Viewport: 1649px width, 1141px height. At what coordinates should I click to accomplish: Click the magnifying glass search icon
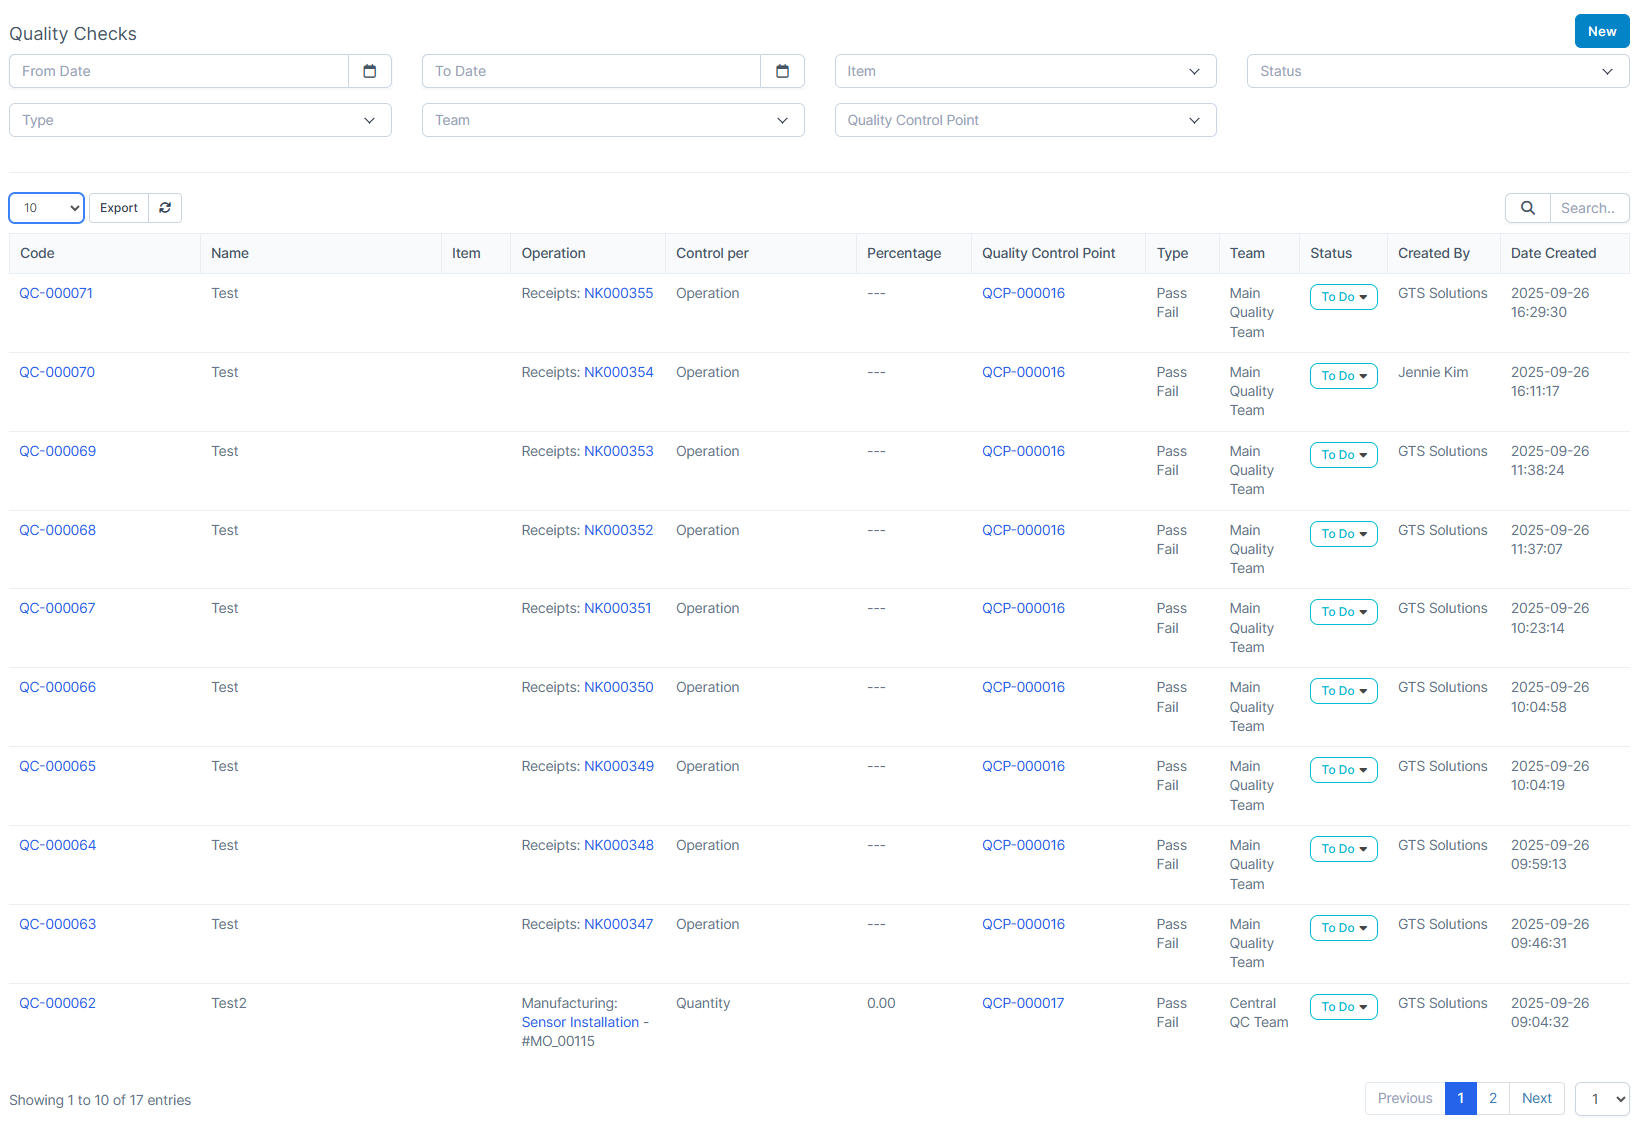pos(1527,208)
